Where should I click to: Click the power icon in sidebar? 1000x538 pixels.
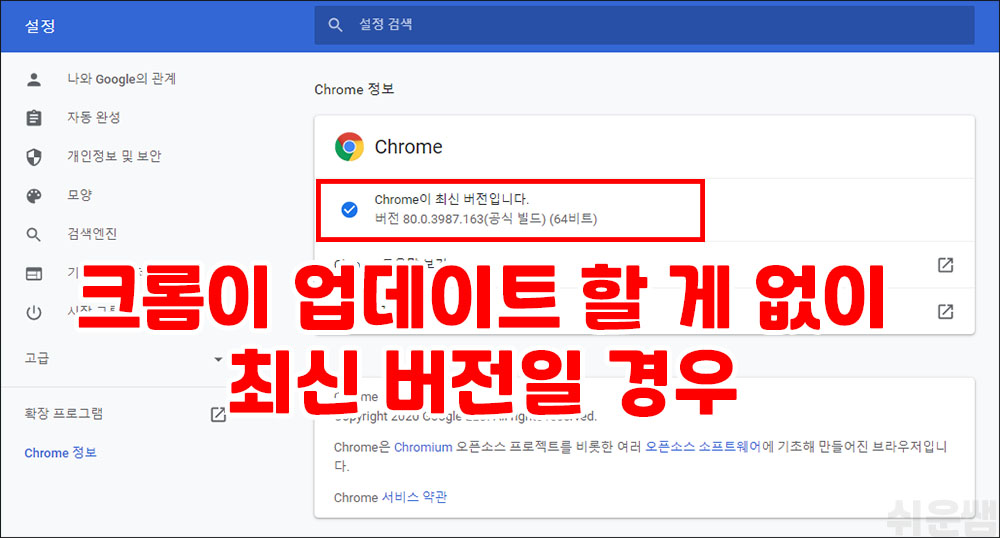click(34, 312)
